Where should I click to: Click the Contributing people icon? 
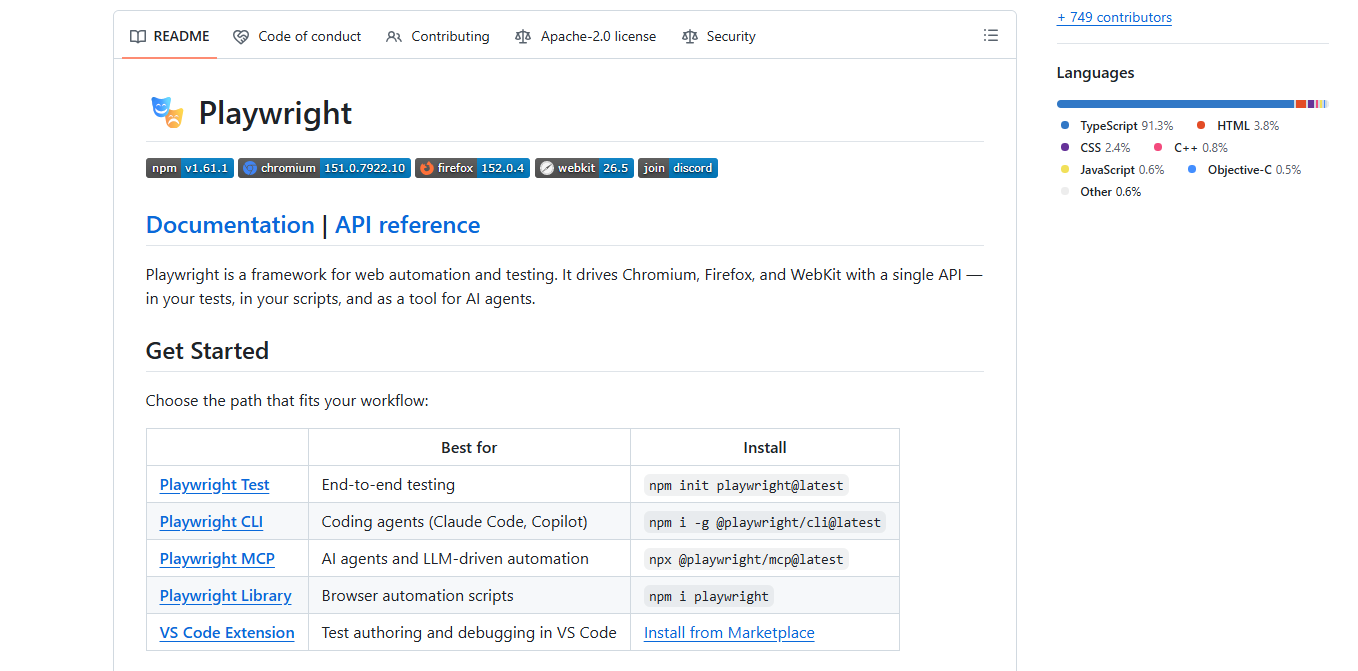click(394, 37)
